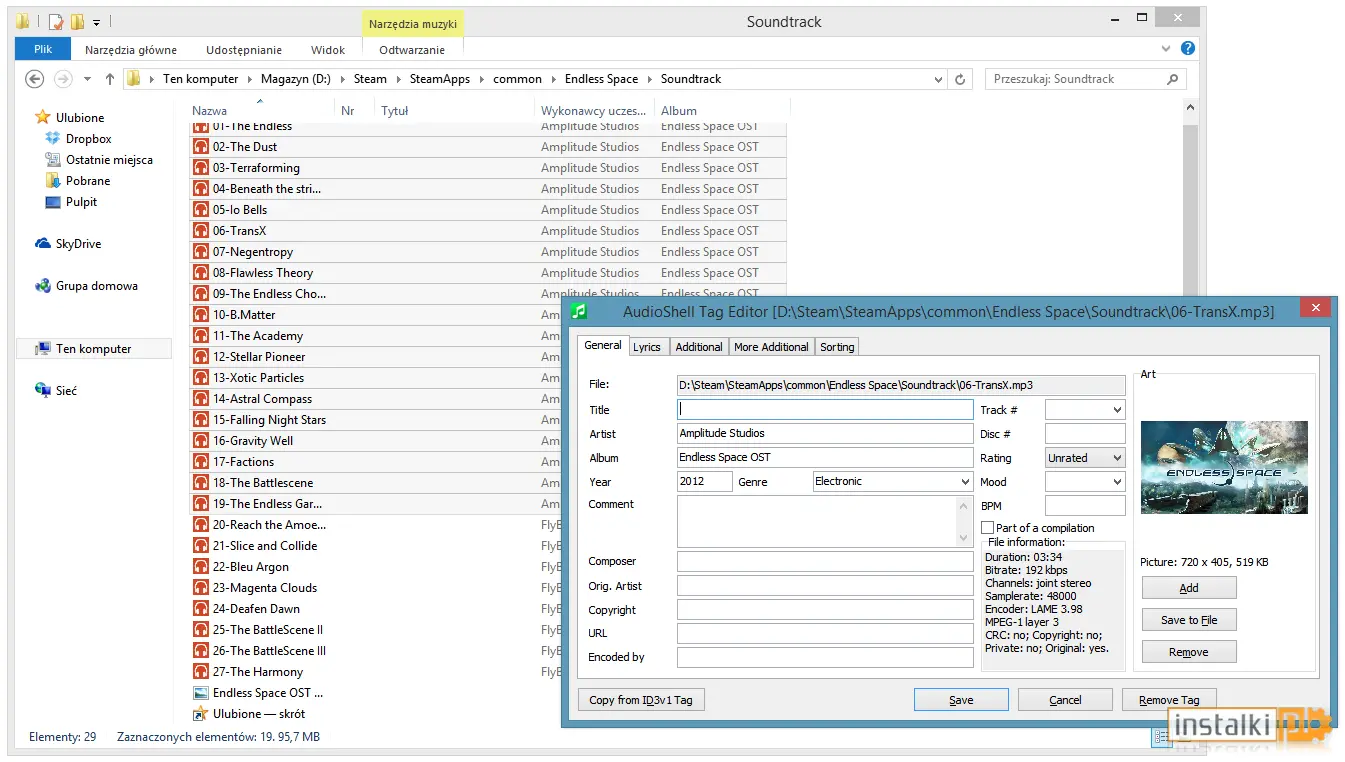1345x762 pixels.
Task: Click the Pulpit desktop icon
Action: coord(53,202)
